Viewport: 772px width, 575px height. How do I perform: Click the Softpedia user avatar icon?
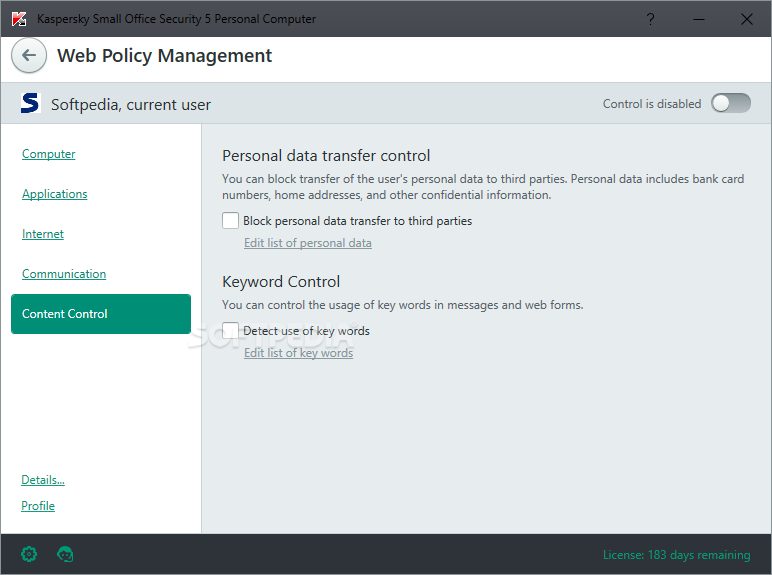click(30, 103)
